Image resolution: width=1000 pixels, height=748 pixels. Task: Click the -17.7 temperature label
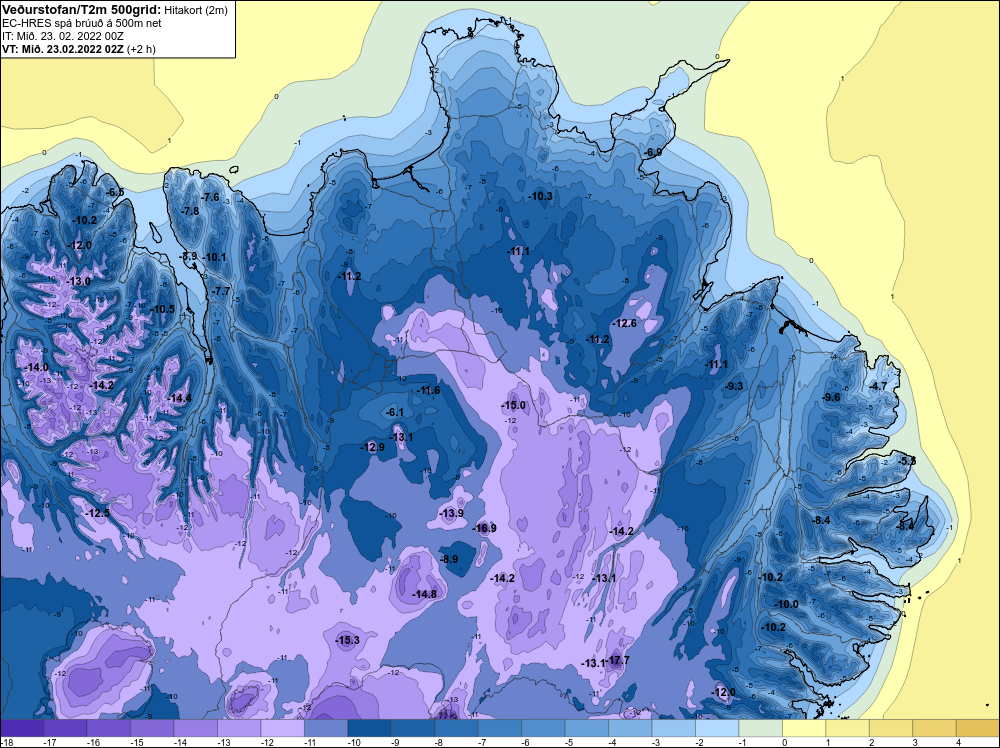617,660
